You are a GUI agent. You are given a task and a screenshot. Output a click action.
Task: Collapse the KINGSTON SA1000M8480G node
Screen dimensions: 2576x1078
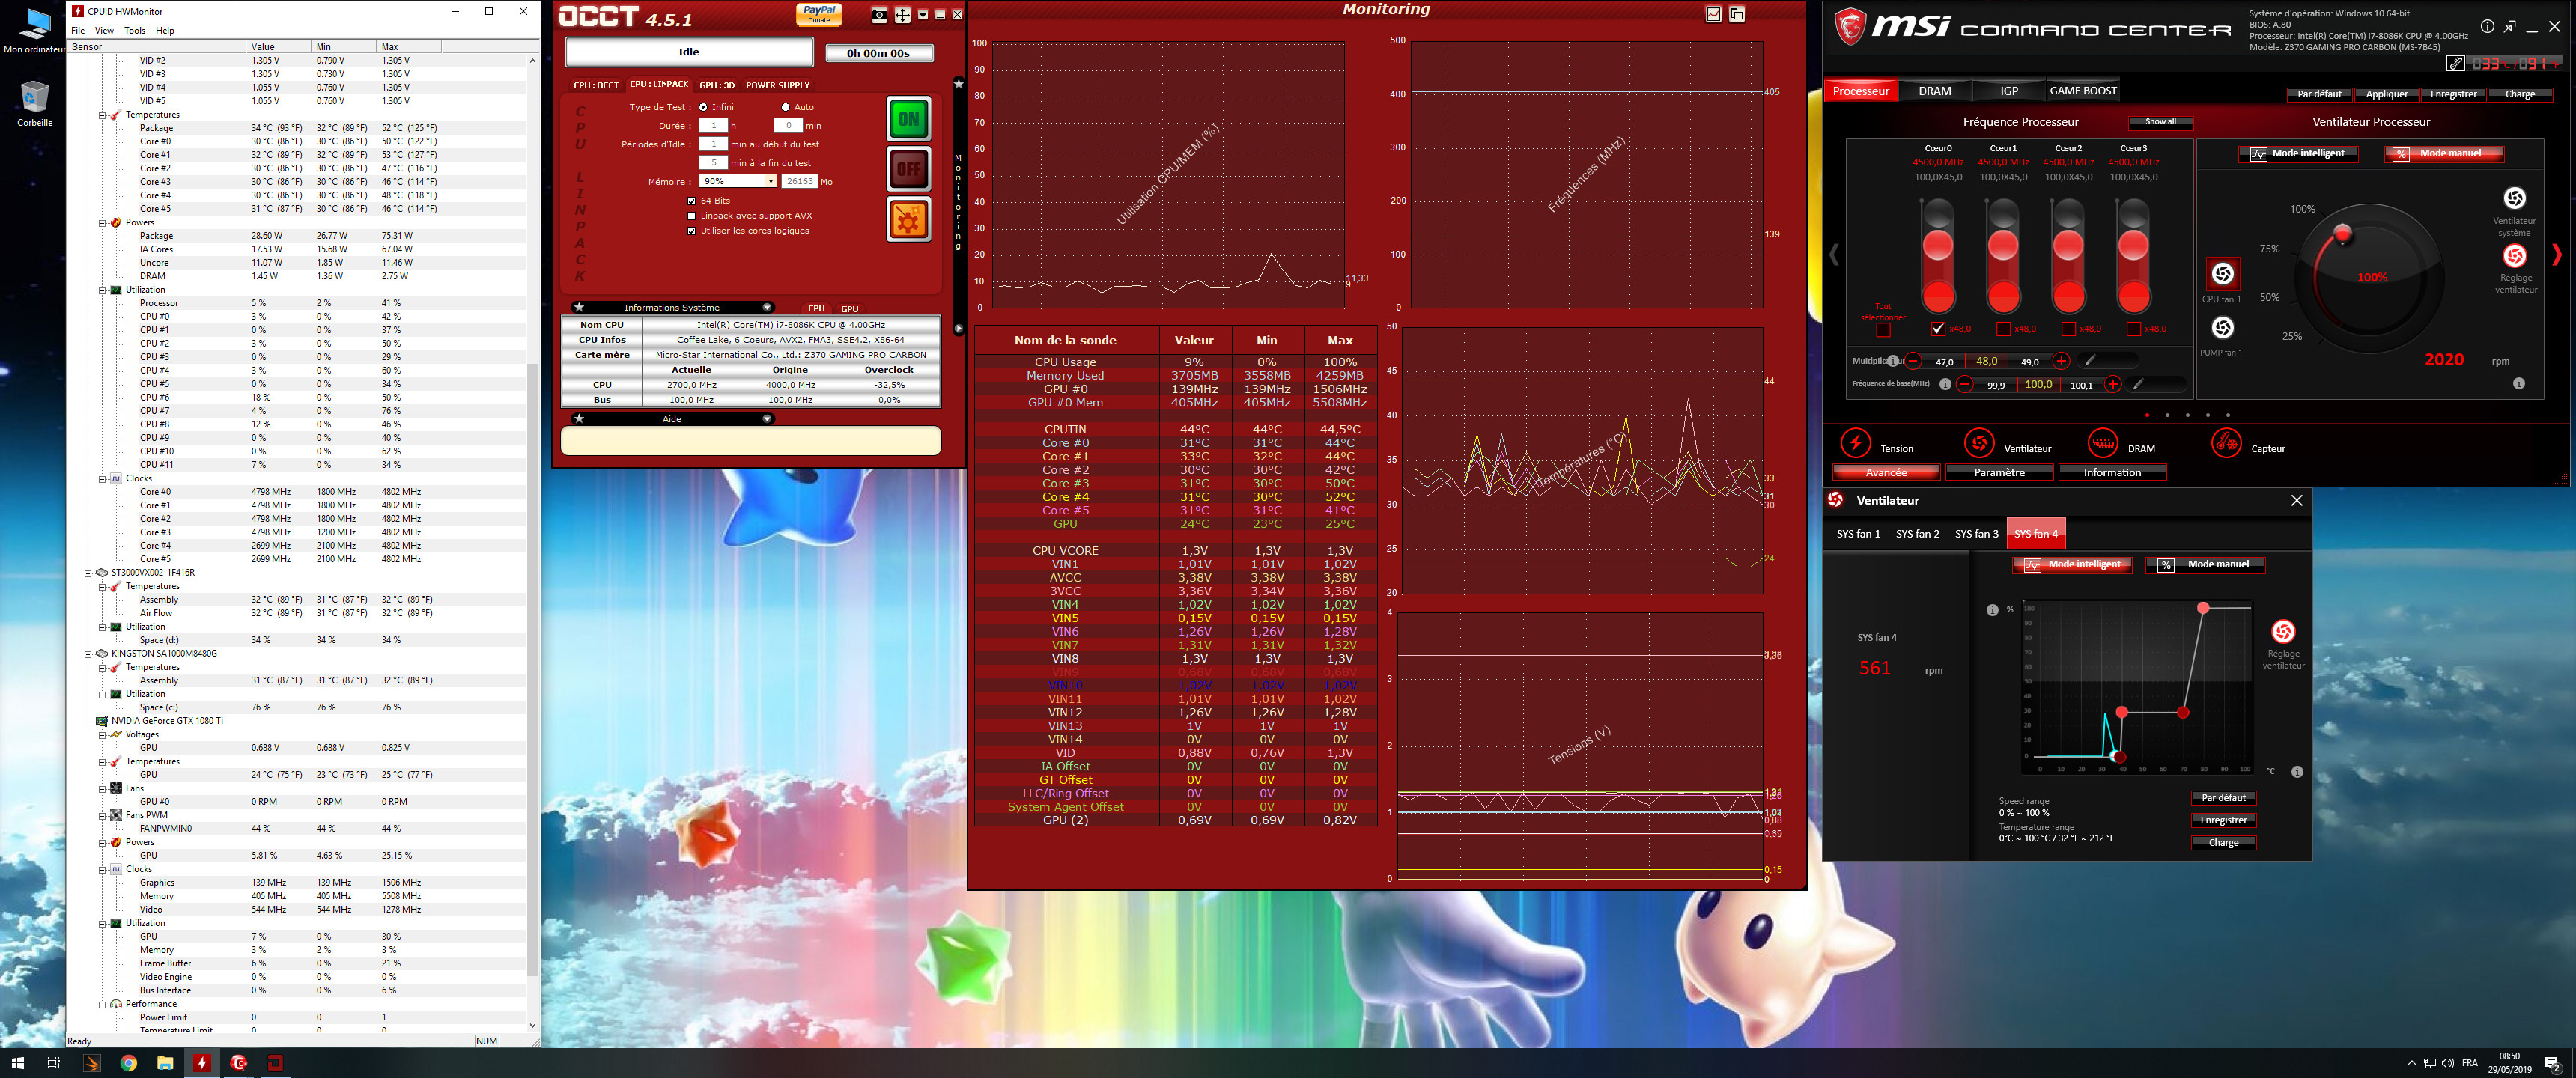[88, 654]
